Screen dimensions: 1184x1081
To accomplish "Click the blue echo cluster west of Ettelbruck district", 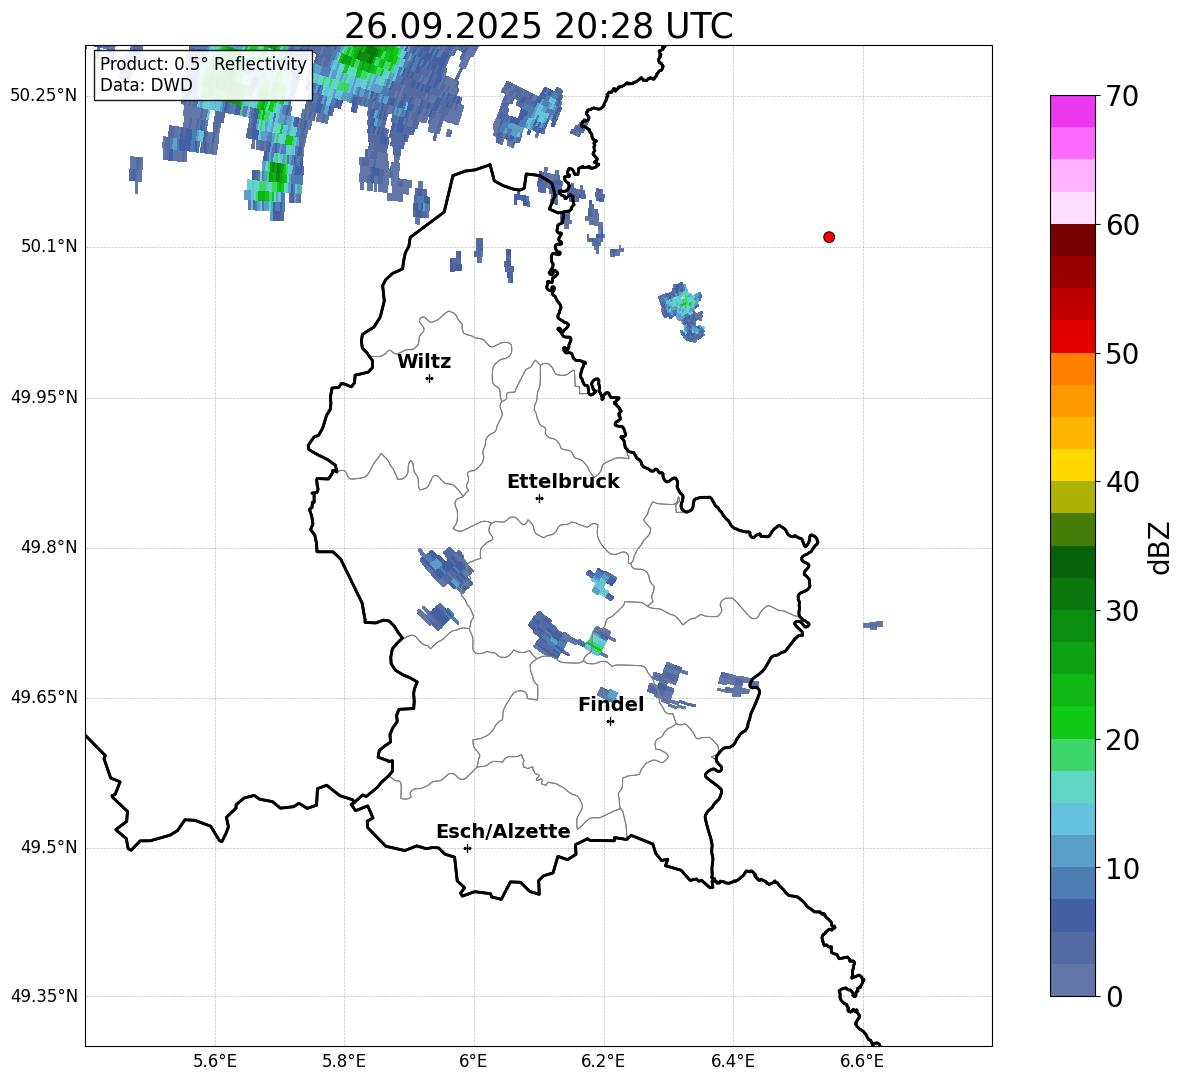I will point(446,569).
